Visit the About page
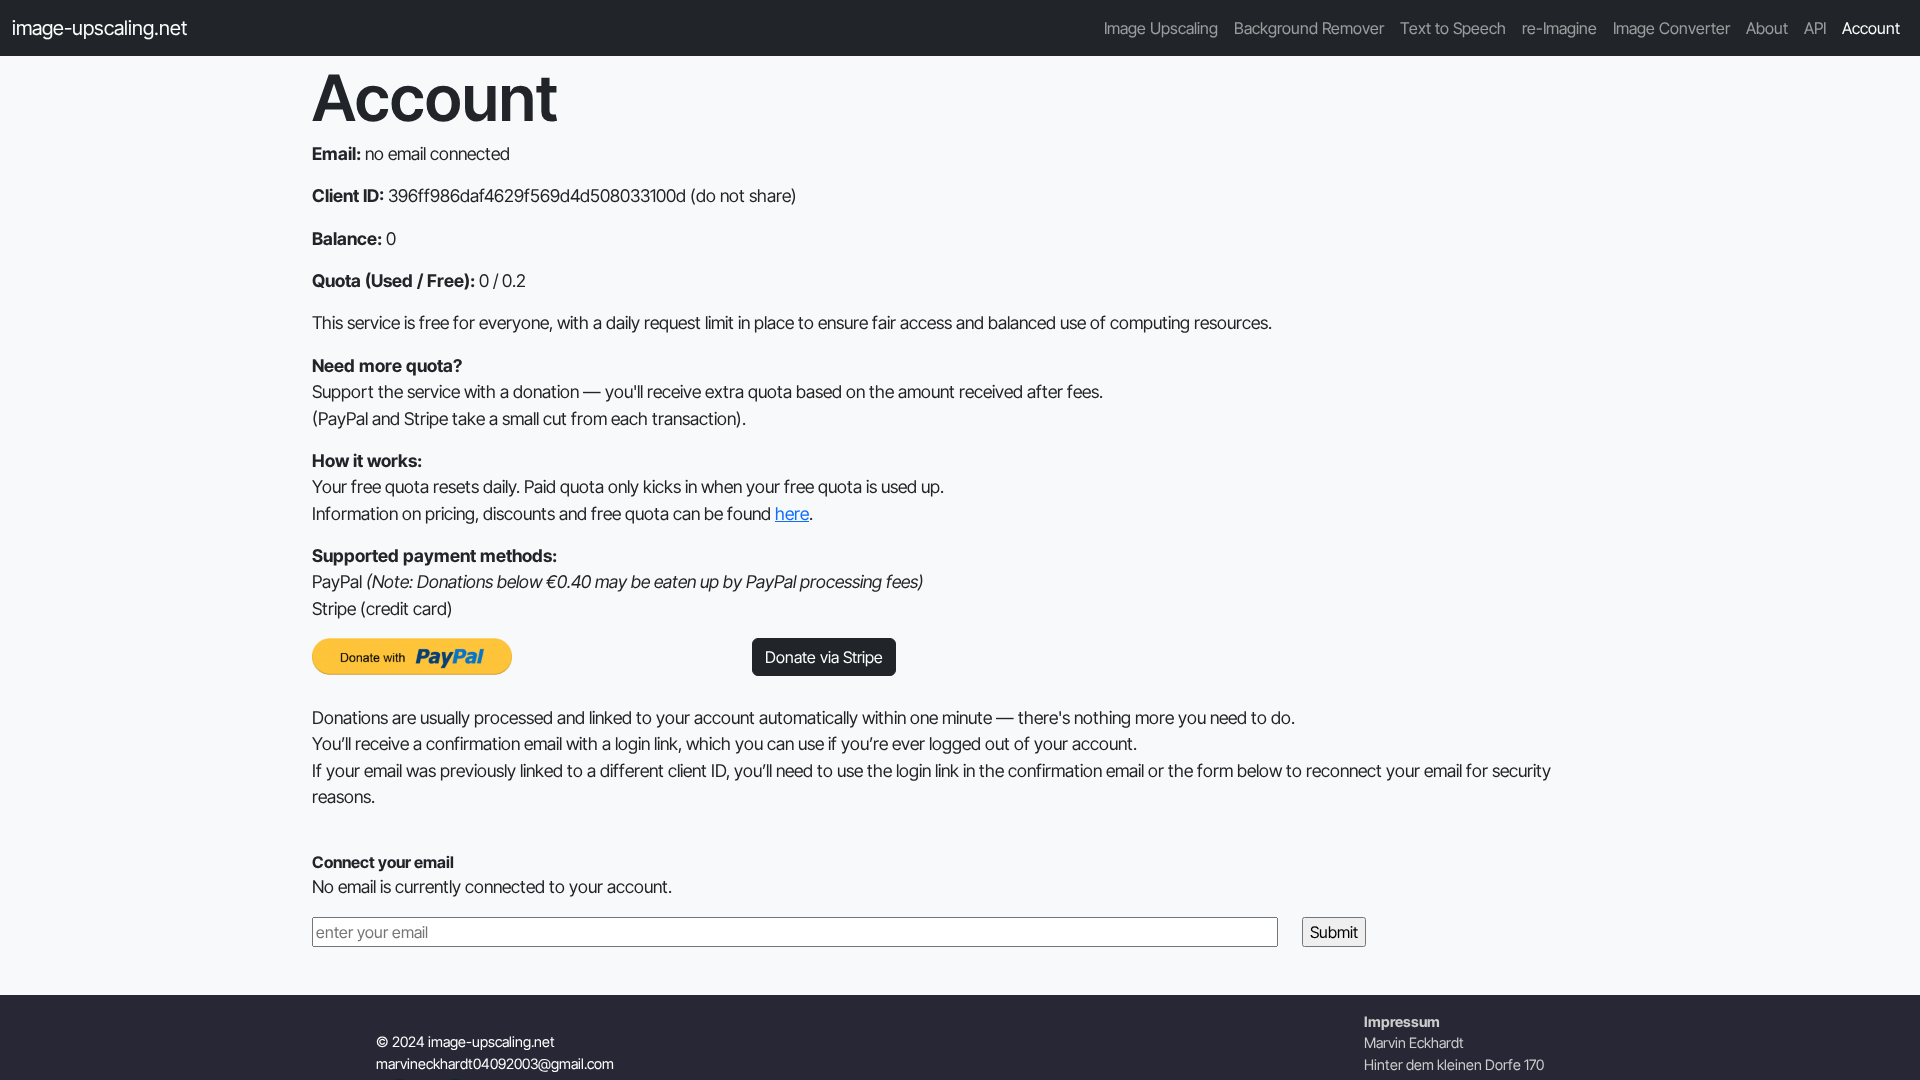The width and height of the screenshot is (1920, 1080). coord(1766,28)
